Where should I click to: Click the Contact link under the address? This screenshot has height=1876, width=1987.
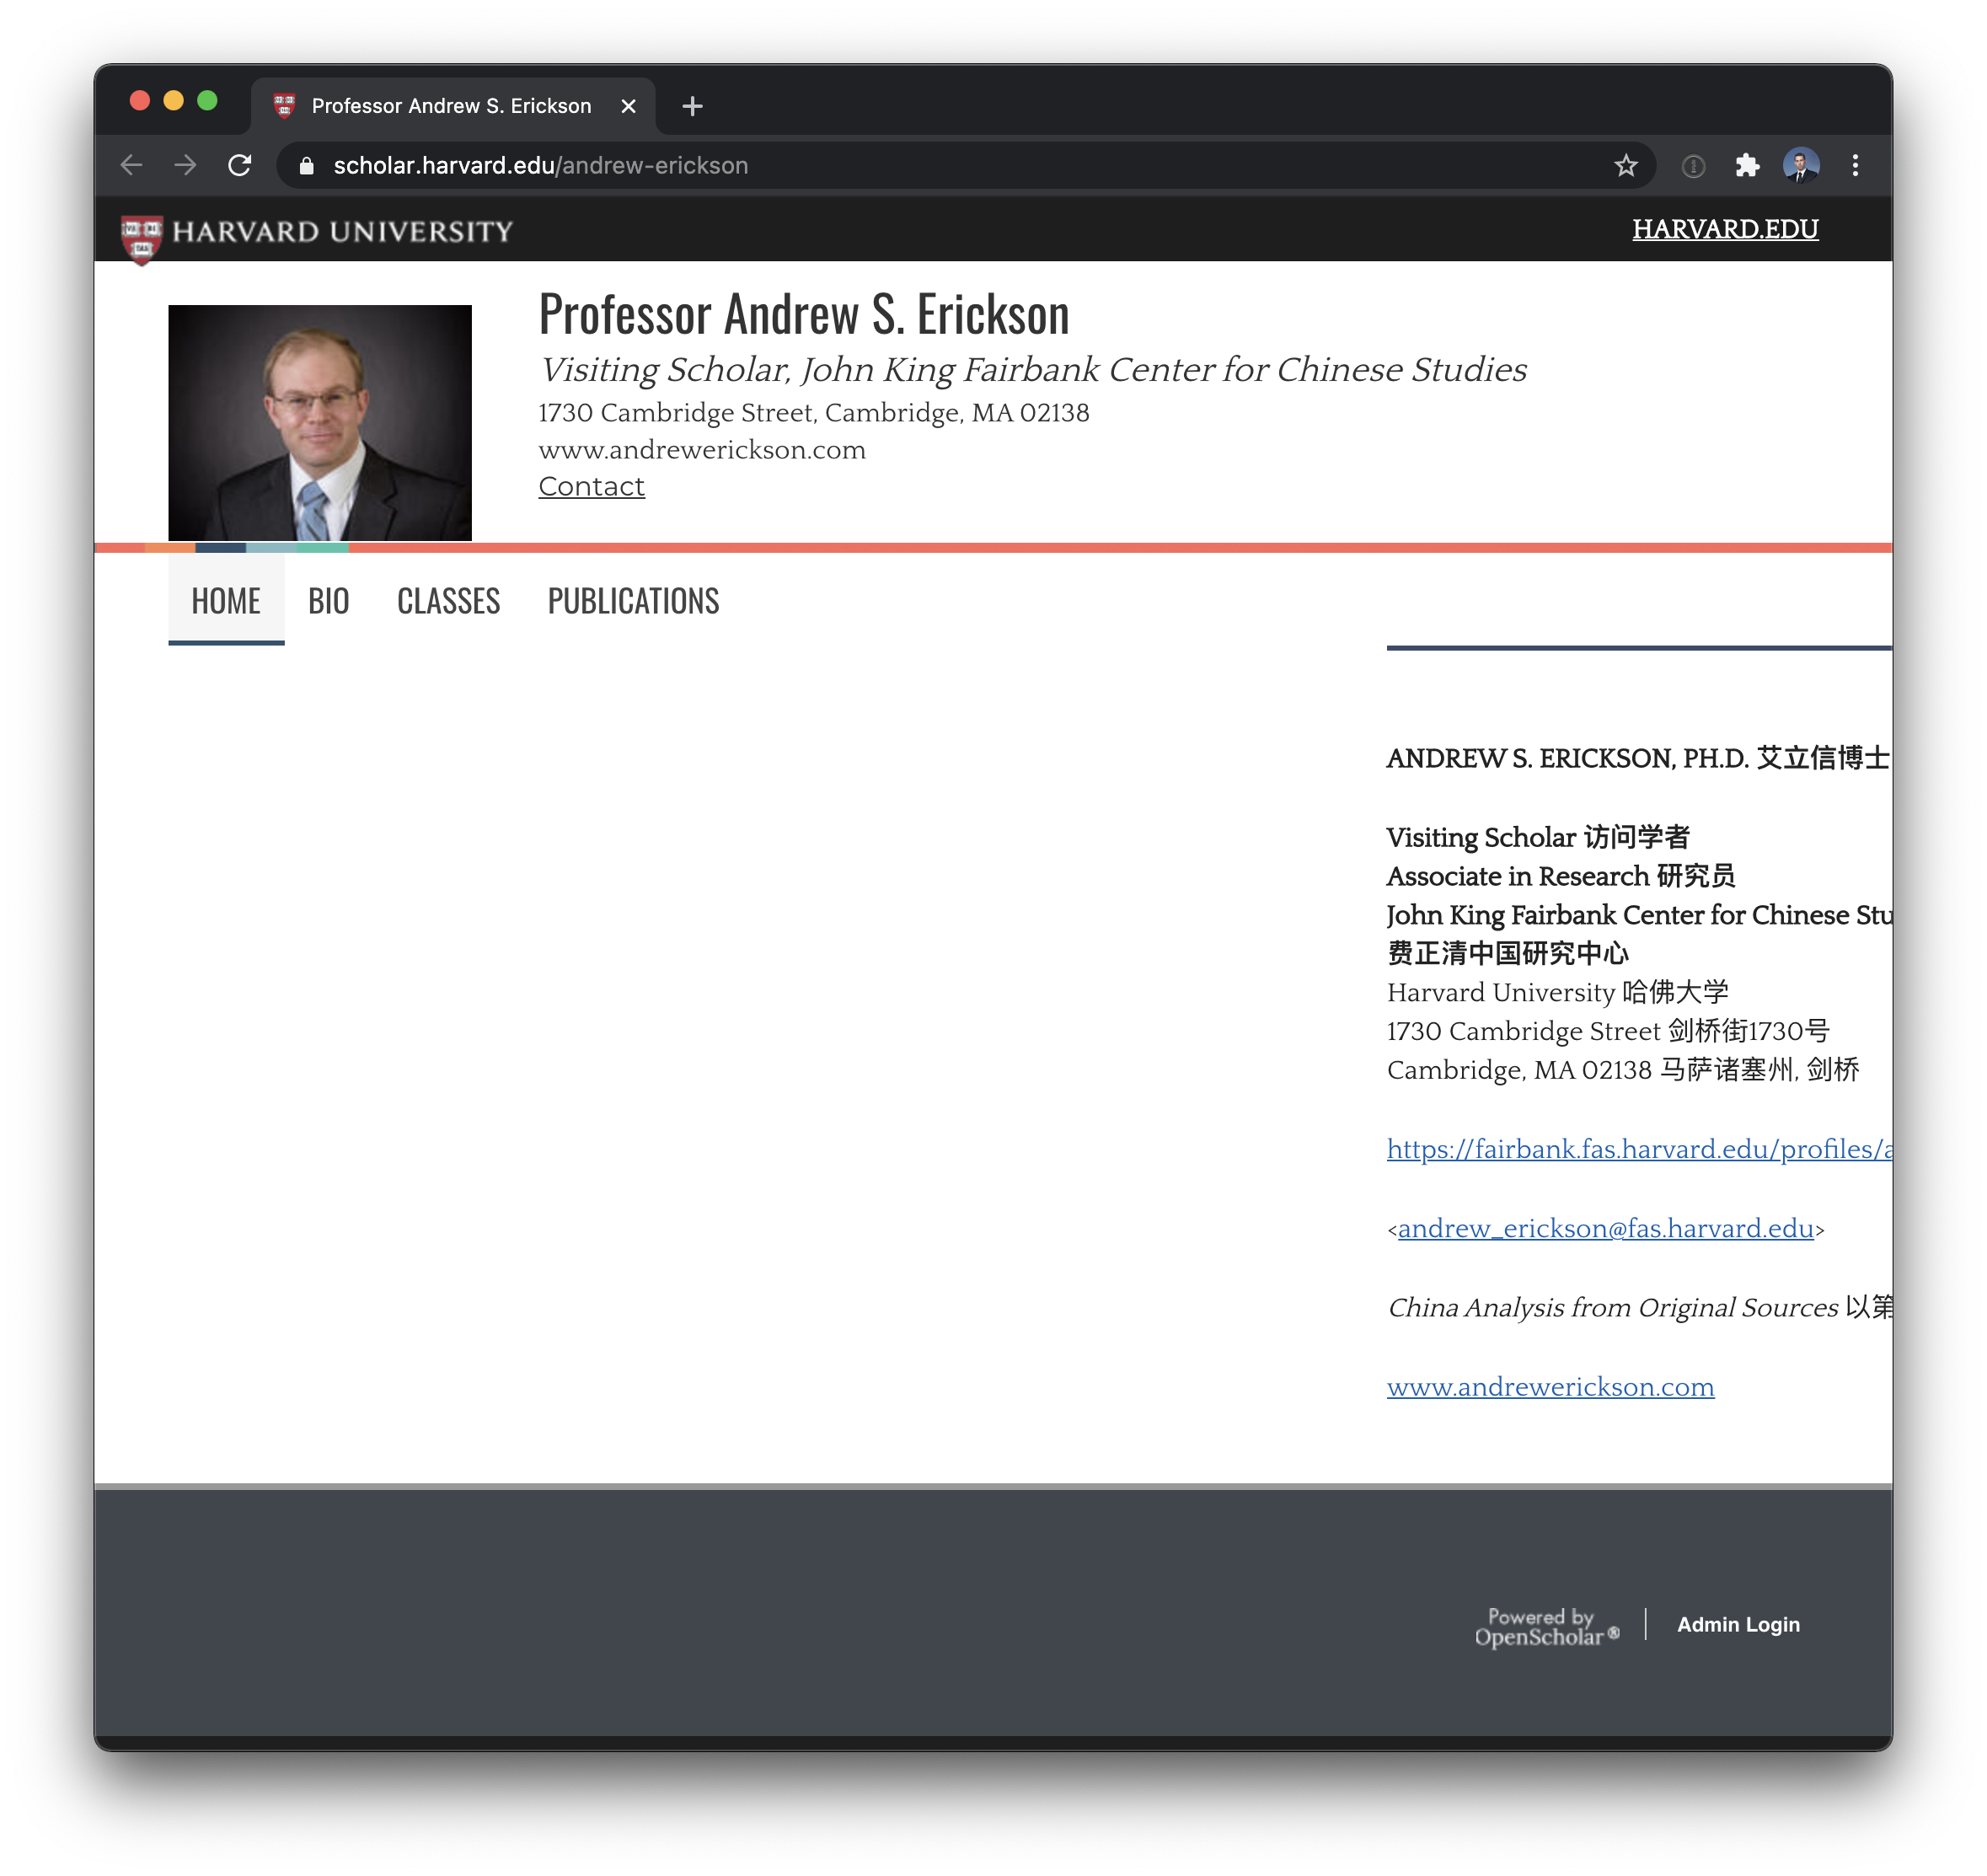pyautogui.click(x=591, y=486)
